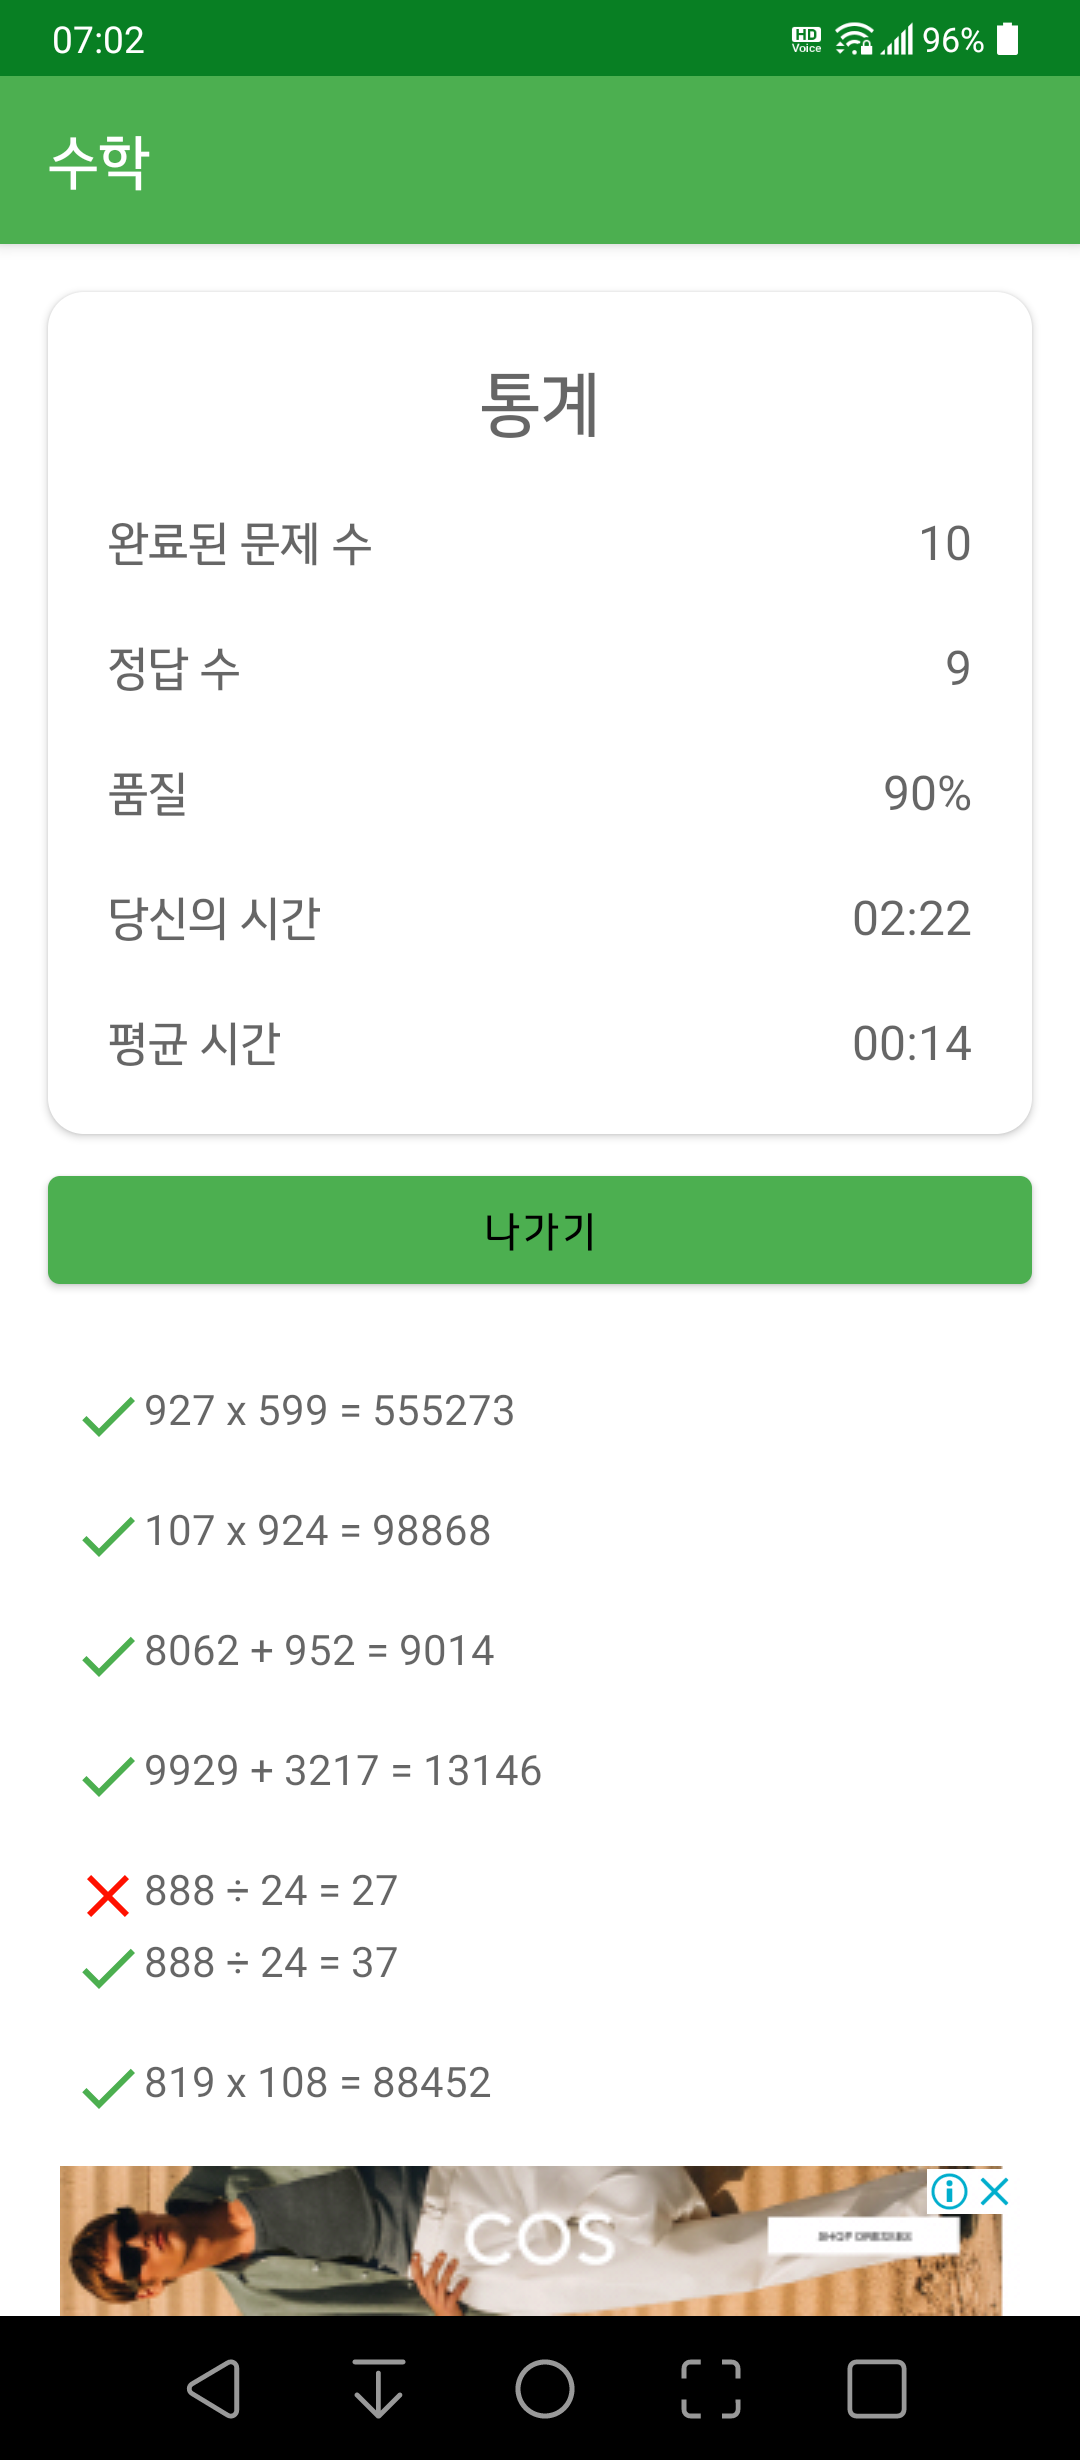Select the result 107 x 924 = 98868
Screen dimensions: 1080x2460
coord(318,1531)
